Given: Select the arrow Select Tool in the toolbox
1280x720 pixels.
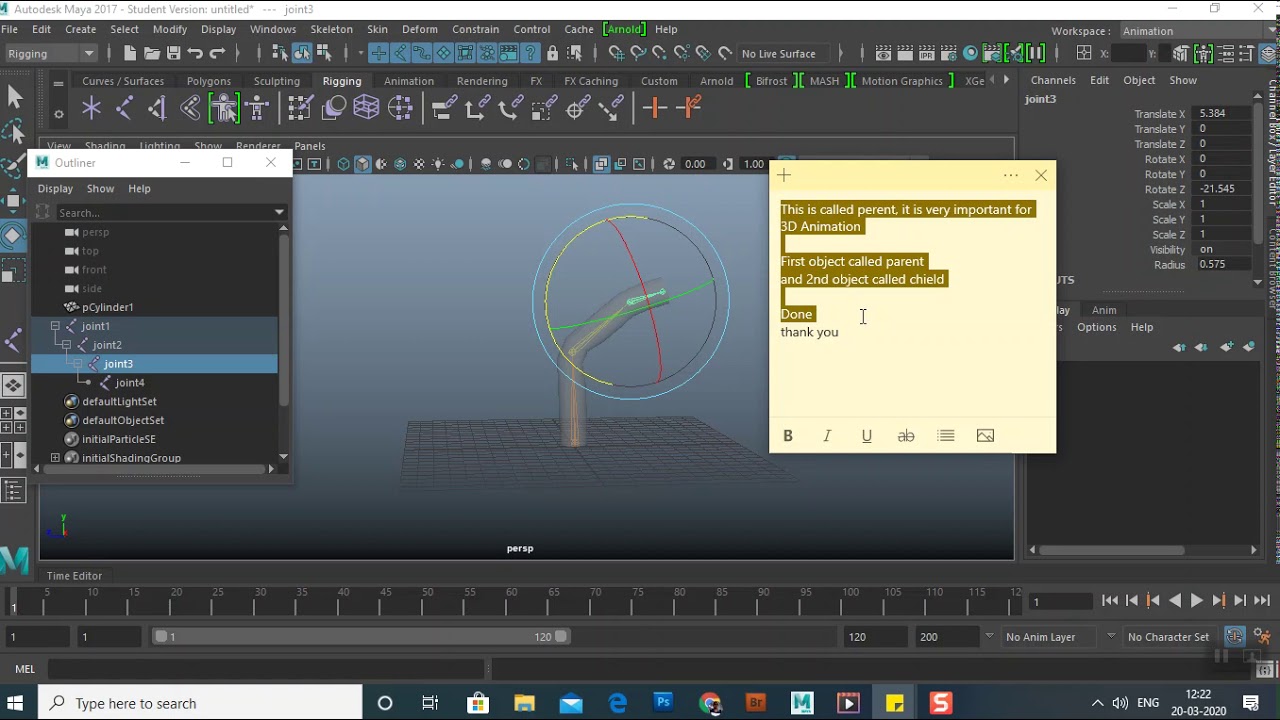Looking at the screenshot, I should coord(14,96).
